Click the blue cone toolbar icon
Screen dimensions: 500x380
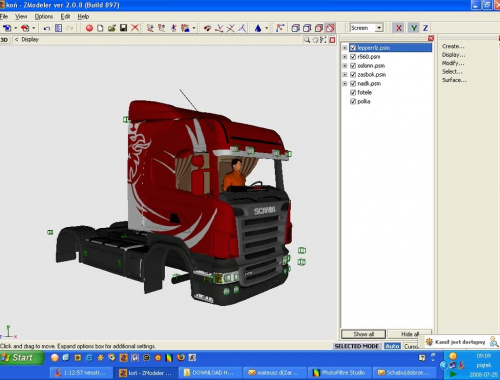click(x=258, y=28)
